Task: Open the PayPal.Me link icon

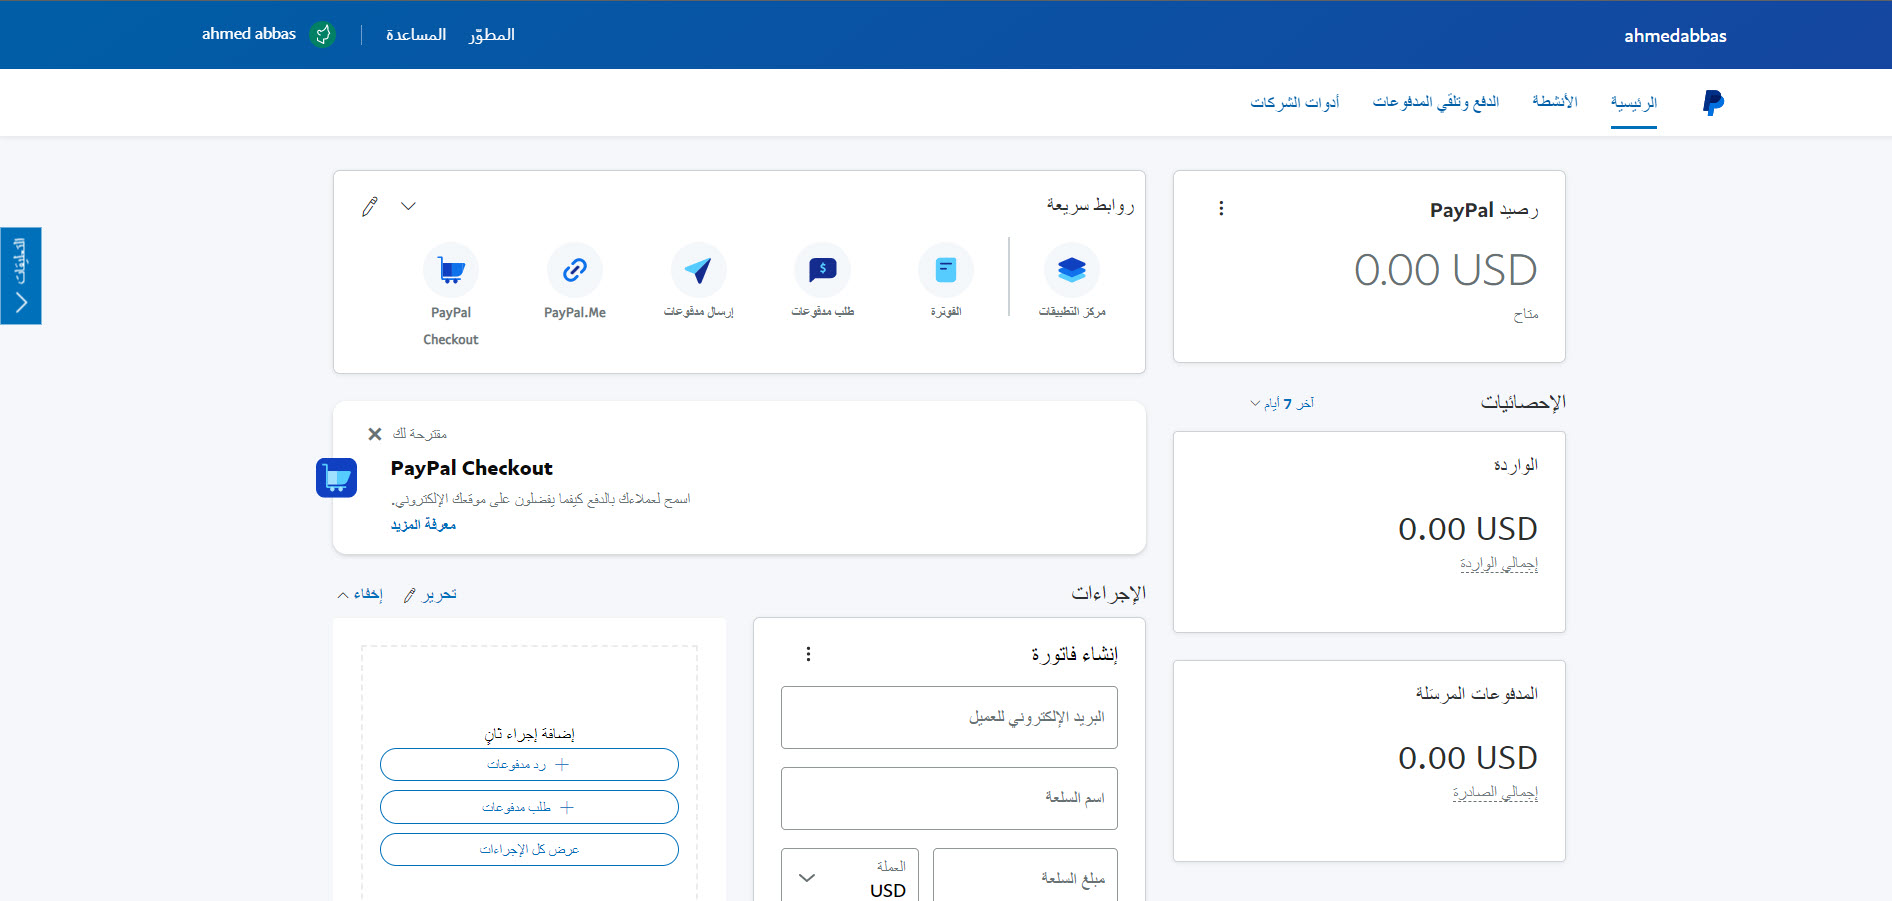Action: tap(575, 270)
